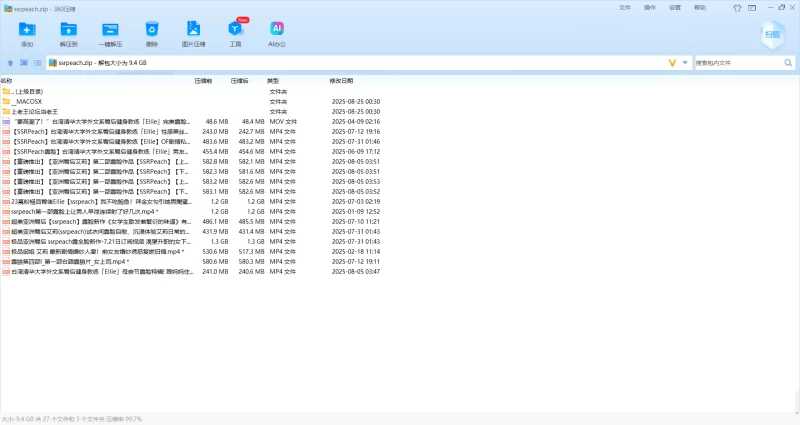
Task: Open the skin (shirt) icon in title bar
Action: [x=737, y=8]
